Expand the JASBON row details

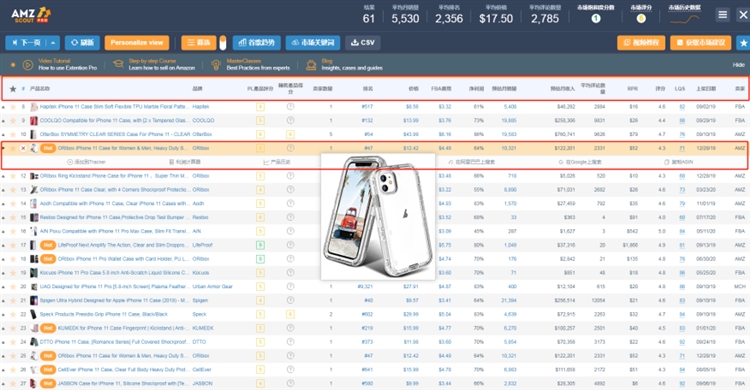click(3, 384)
